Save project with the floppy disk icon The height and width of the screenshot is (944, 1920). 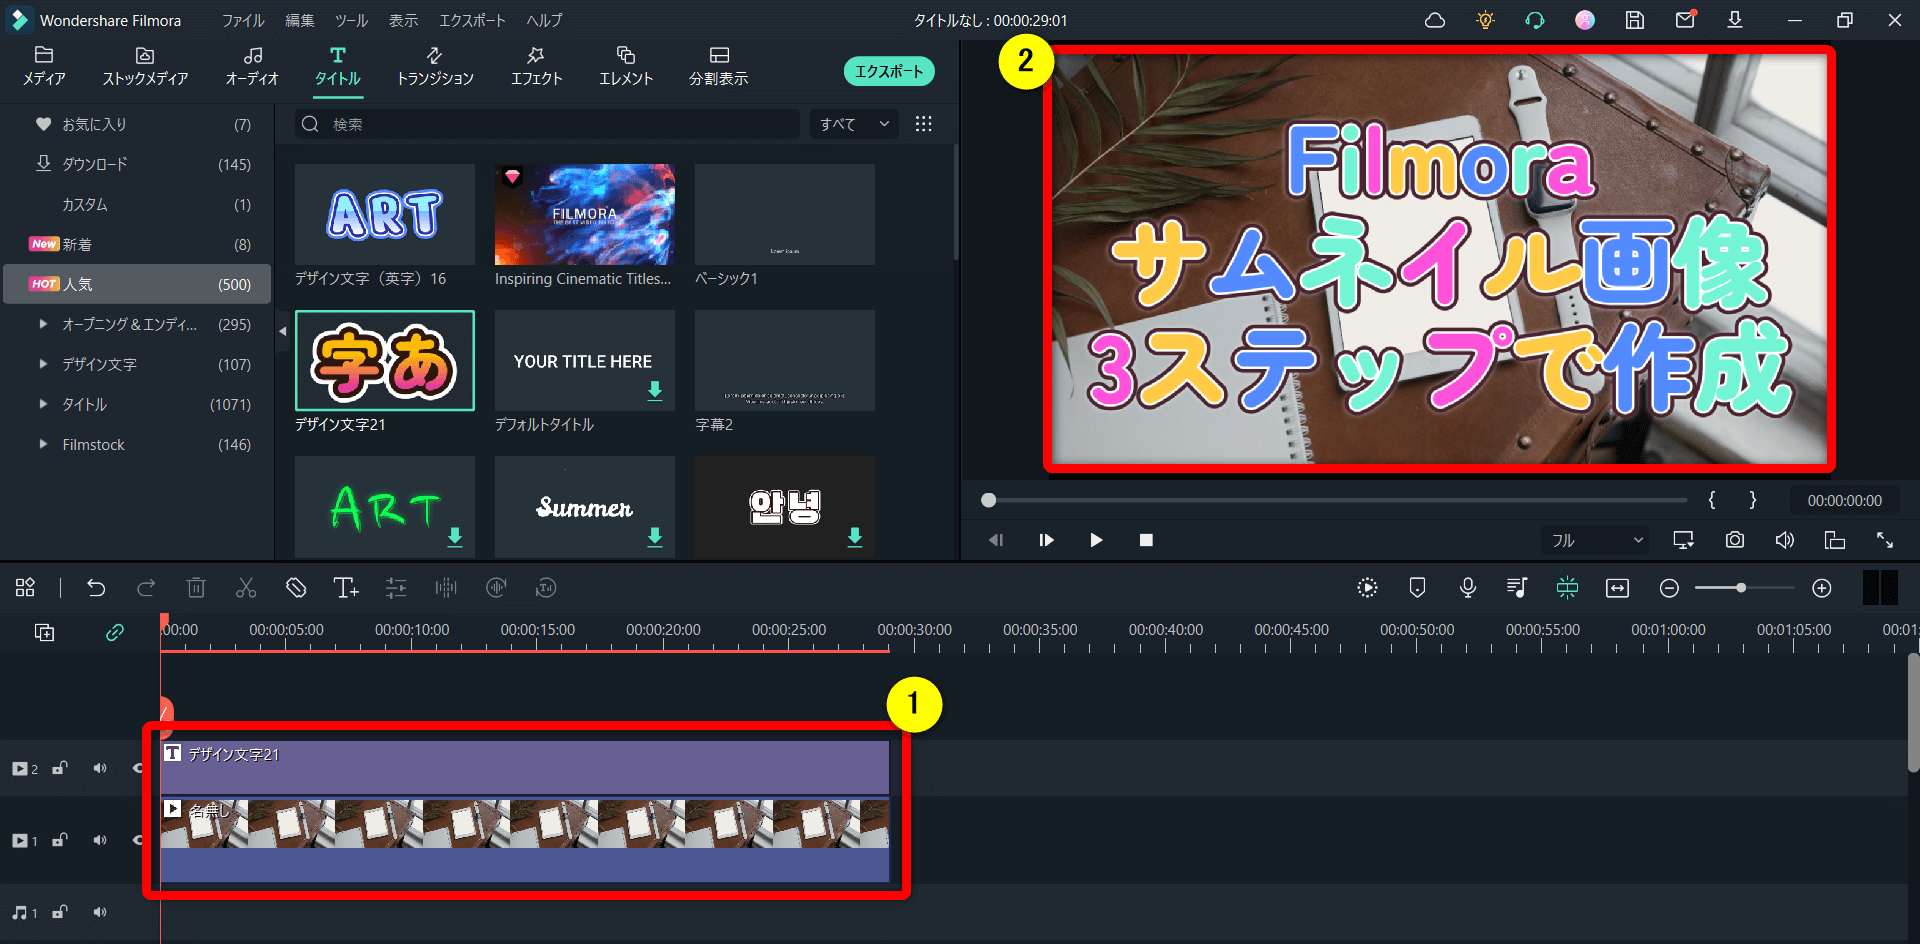click(1635, 20)
